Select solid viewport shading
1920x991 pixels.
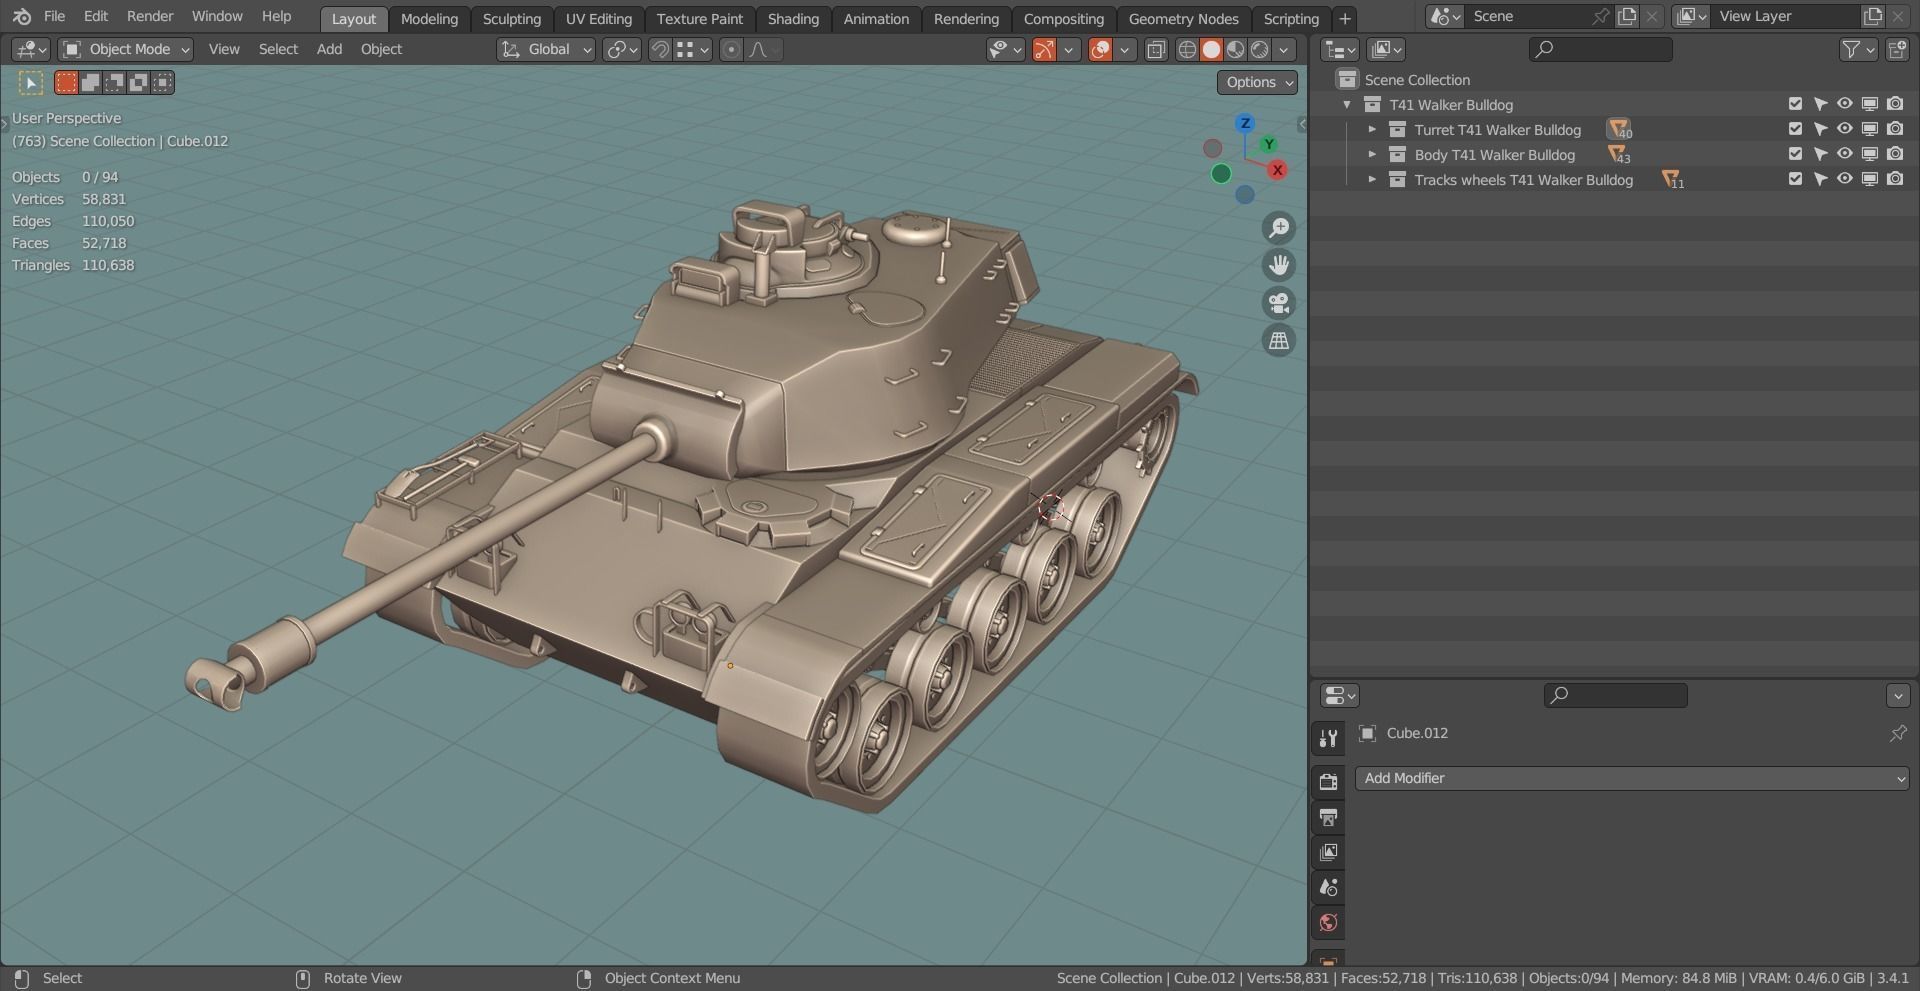[1211, 49]
